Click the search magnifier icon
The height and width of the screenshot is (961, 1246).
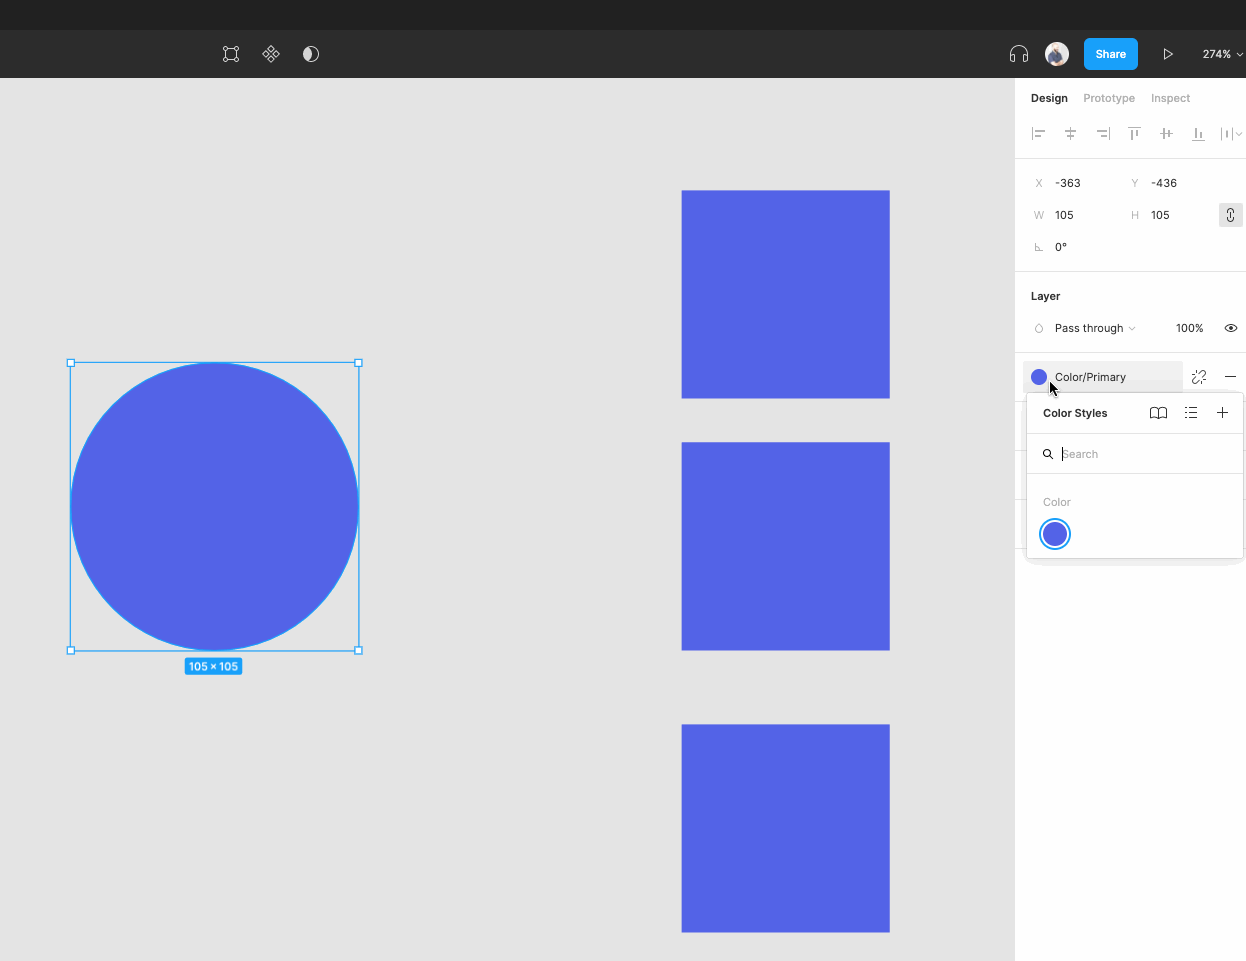1048,454
